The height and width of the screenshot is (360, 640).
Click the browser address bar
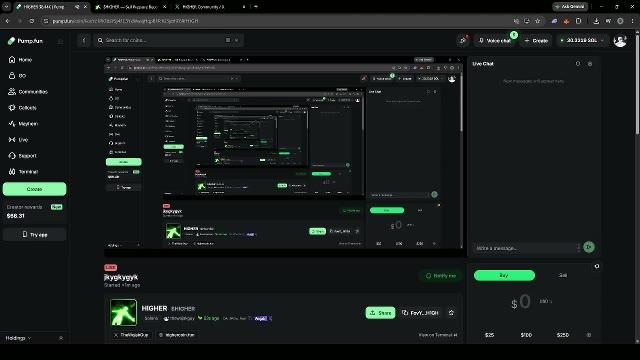pos(278,21)
